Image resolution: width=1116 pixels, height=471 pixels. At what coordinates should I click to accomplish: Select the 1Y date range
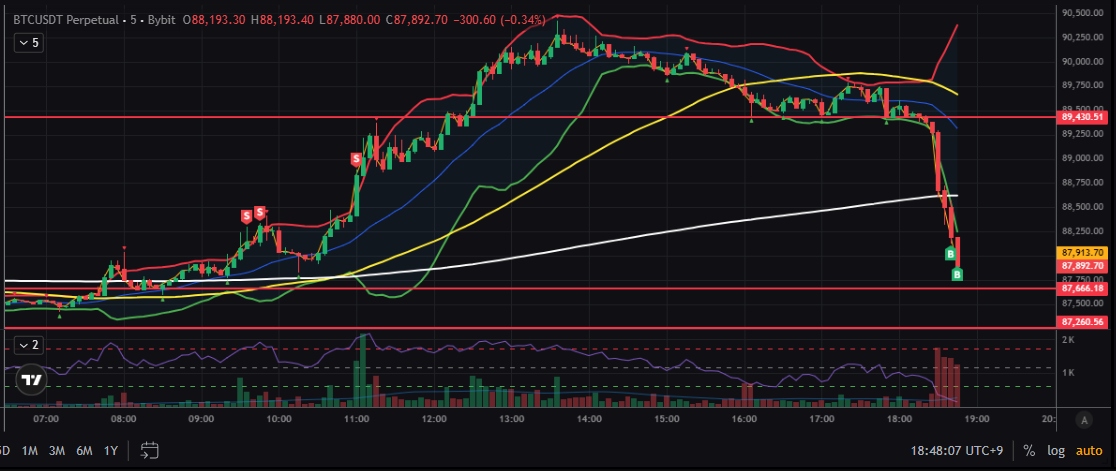click(112, 450)
